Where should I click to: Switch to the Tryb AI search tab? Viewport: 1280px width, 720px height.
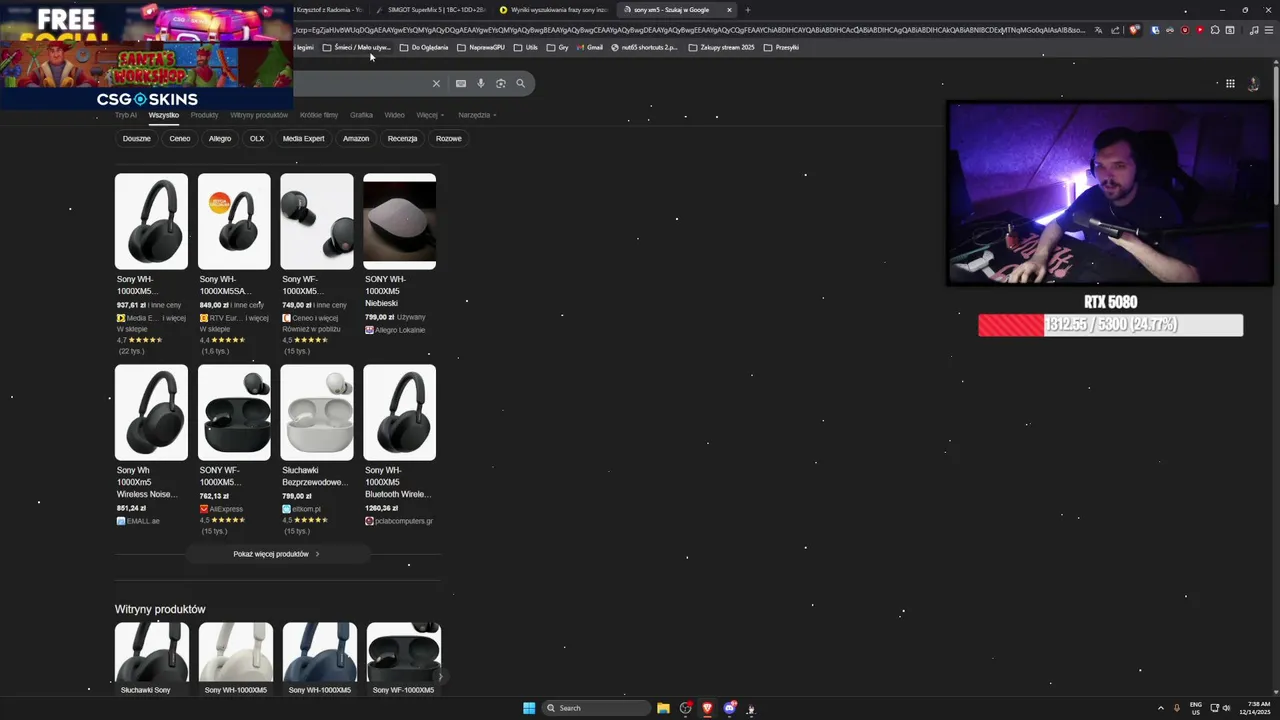coord(125,115)
